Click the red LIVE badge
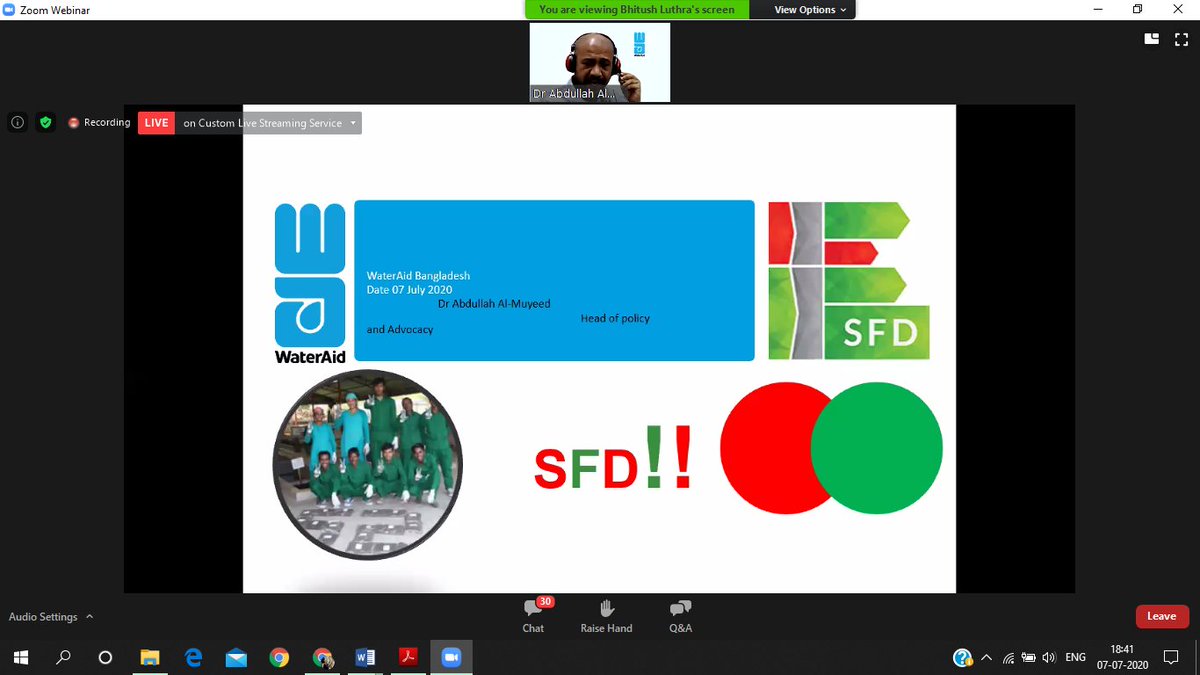Image resolution: width=1200 pixels, height=675 pixels. pyautogui.click(x=156, y=123)
